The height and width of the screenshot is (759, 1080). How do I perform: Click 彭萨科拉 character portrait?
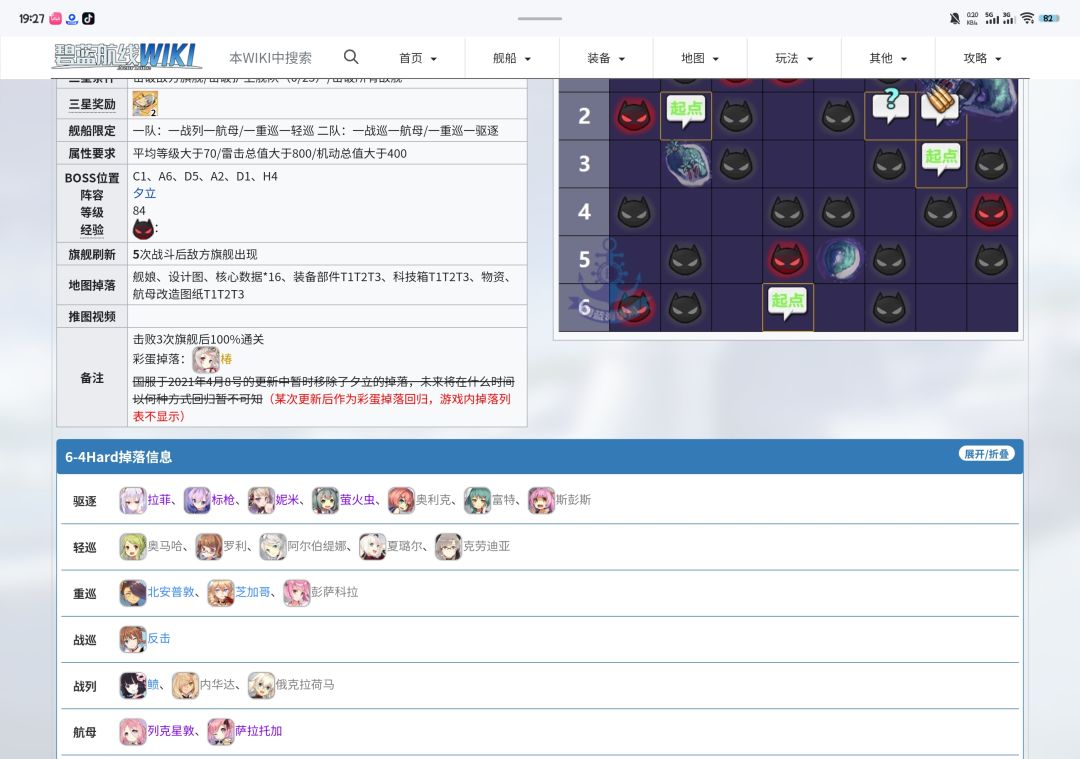click(x=297, y=593)
